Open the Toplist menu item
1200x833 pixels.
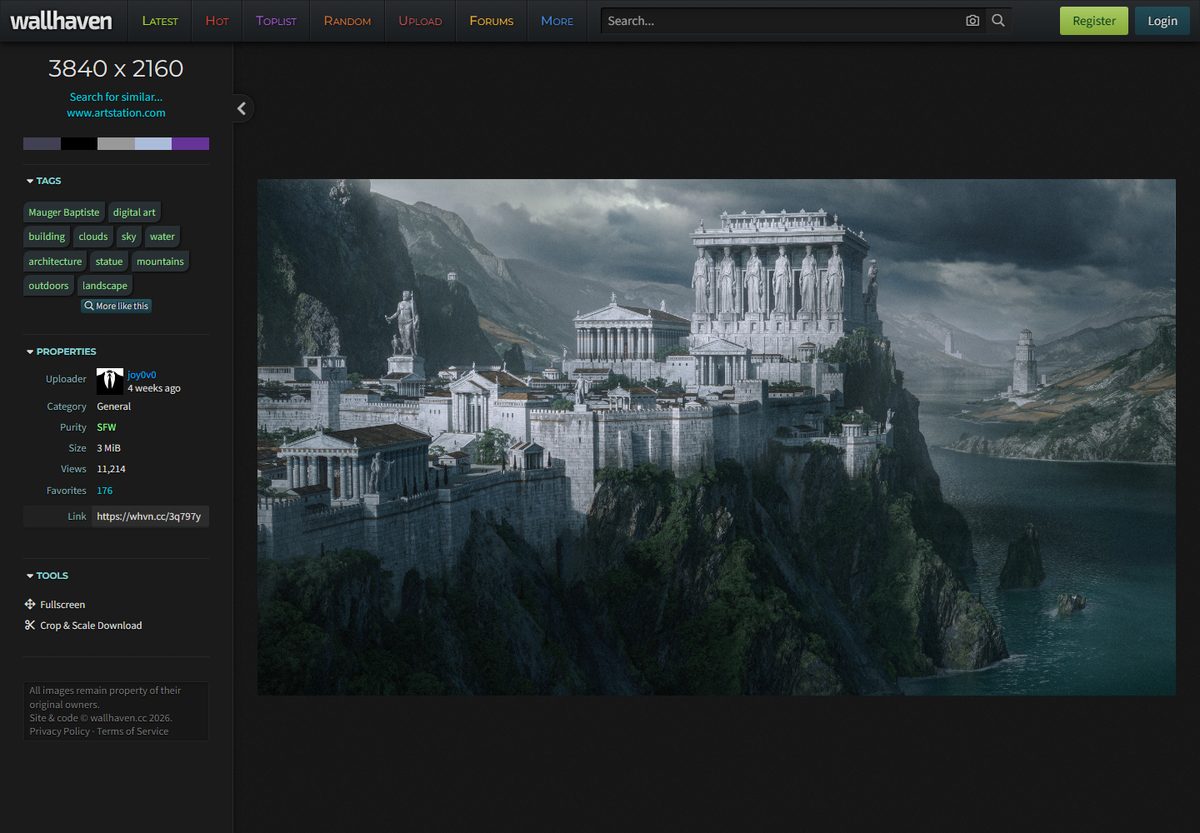pyautogui.click(x=276, y=21)
